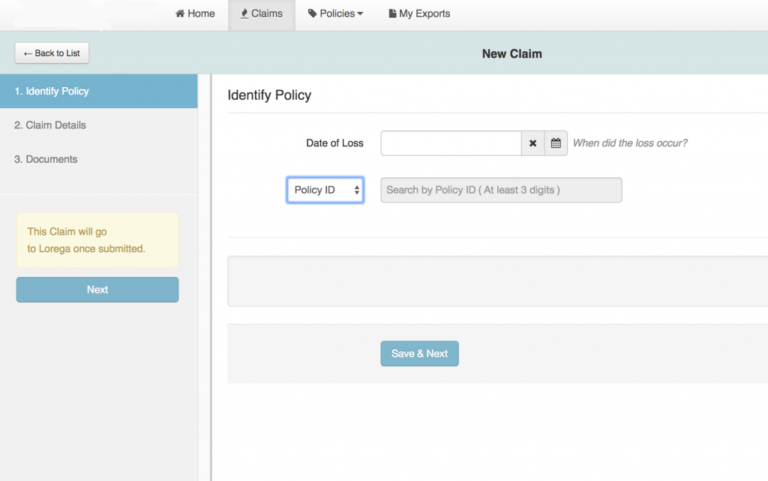Focus the Date of Loss input field
This screenshot has width=768, height=481.
click(451, 143)
